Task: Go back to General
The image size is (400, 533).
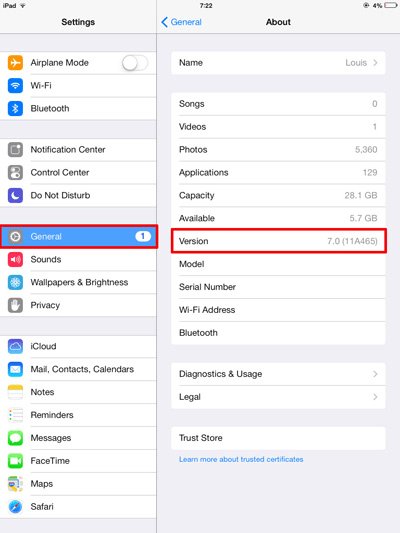Action: coord(181,22)
